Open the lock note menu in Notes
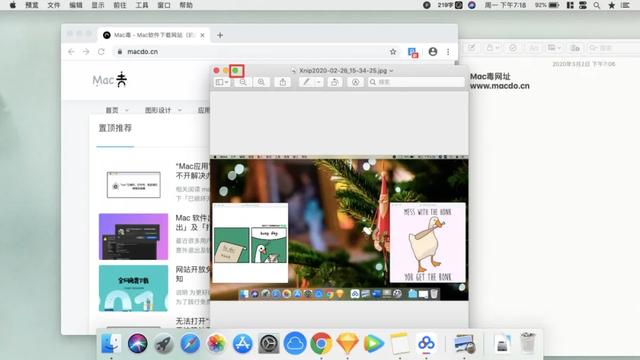640x360 pixels. 493,48
